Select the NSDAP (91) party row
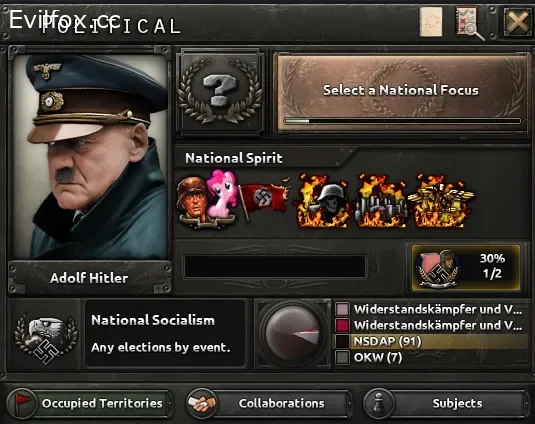This screenshot has width=535, height=424. [431, 341]
